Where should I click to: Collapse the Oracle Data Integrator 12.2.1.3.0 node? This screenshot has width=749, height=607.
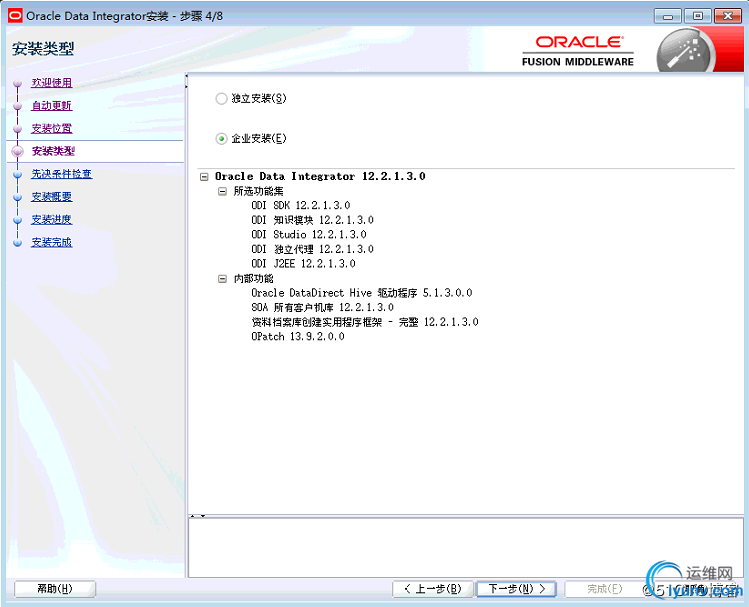click(204, 177)
